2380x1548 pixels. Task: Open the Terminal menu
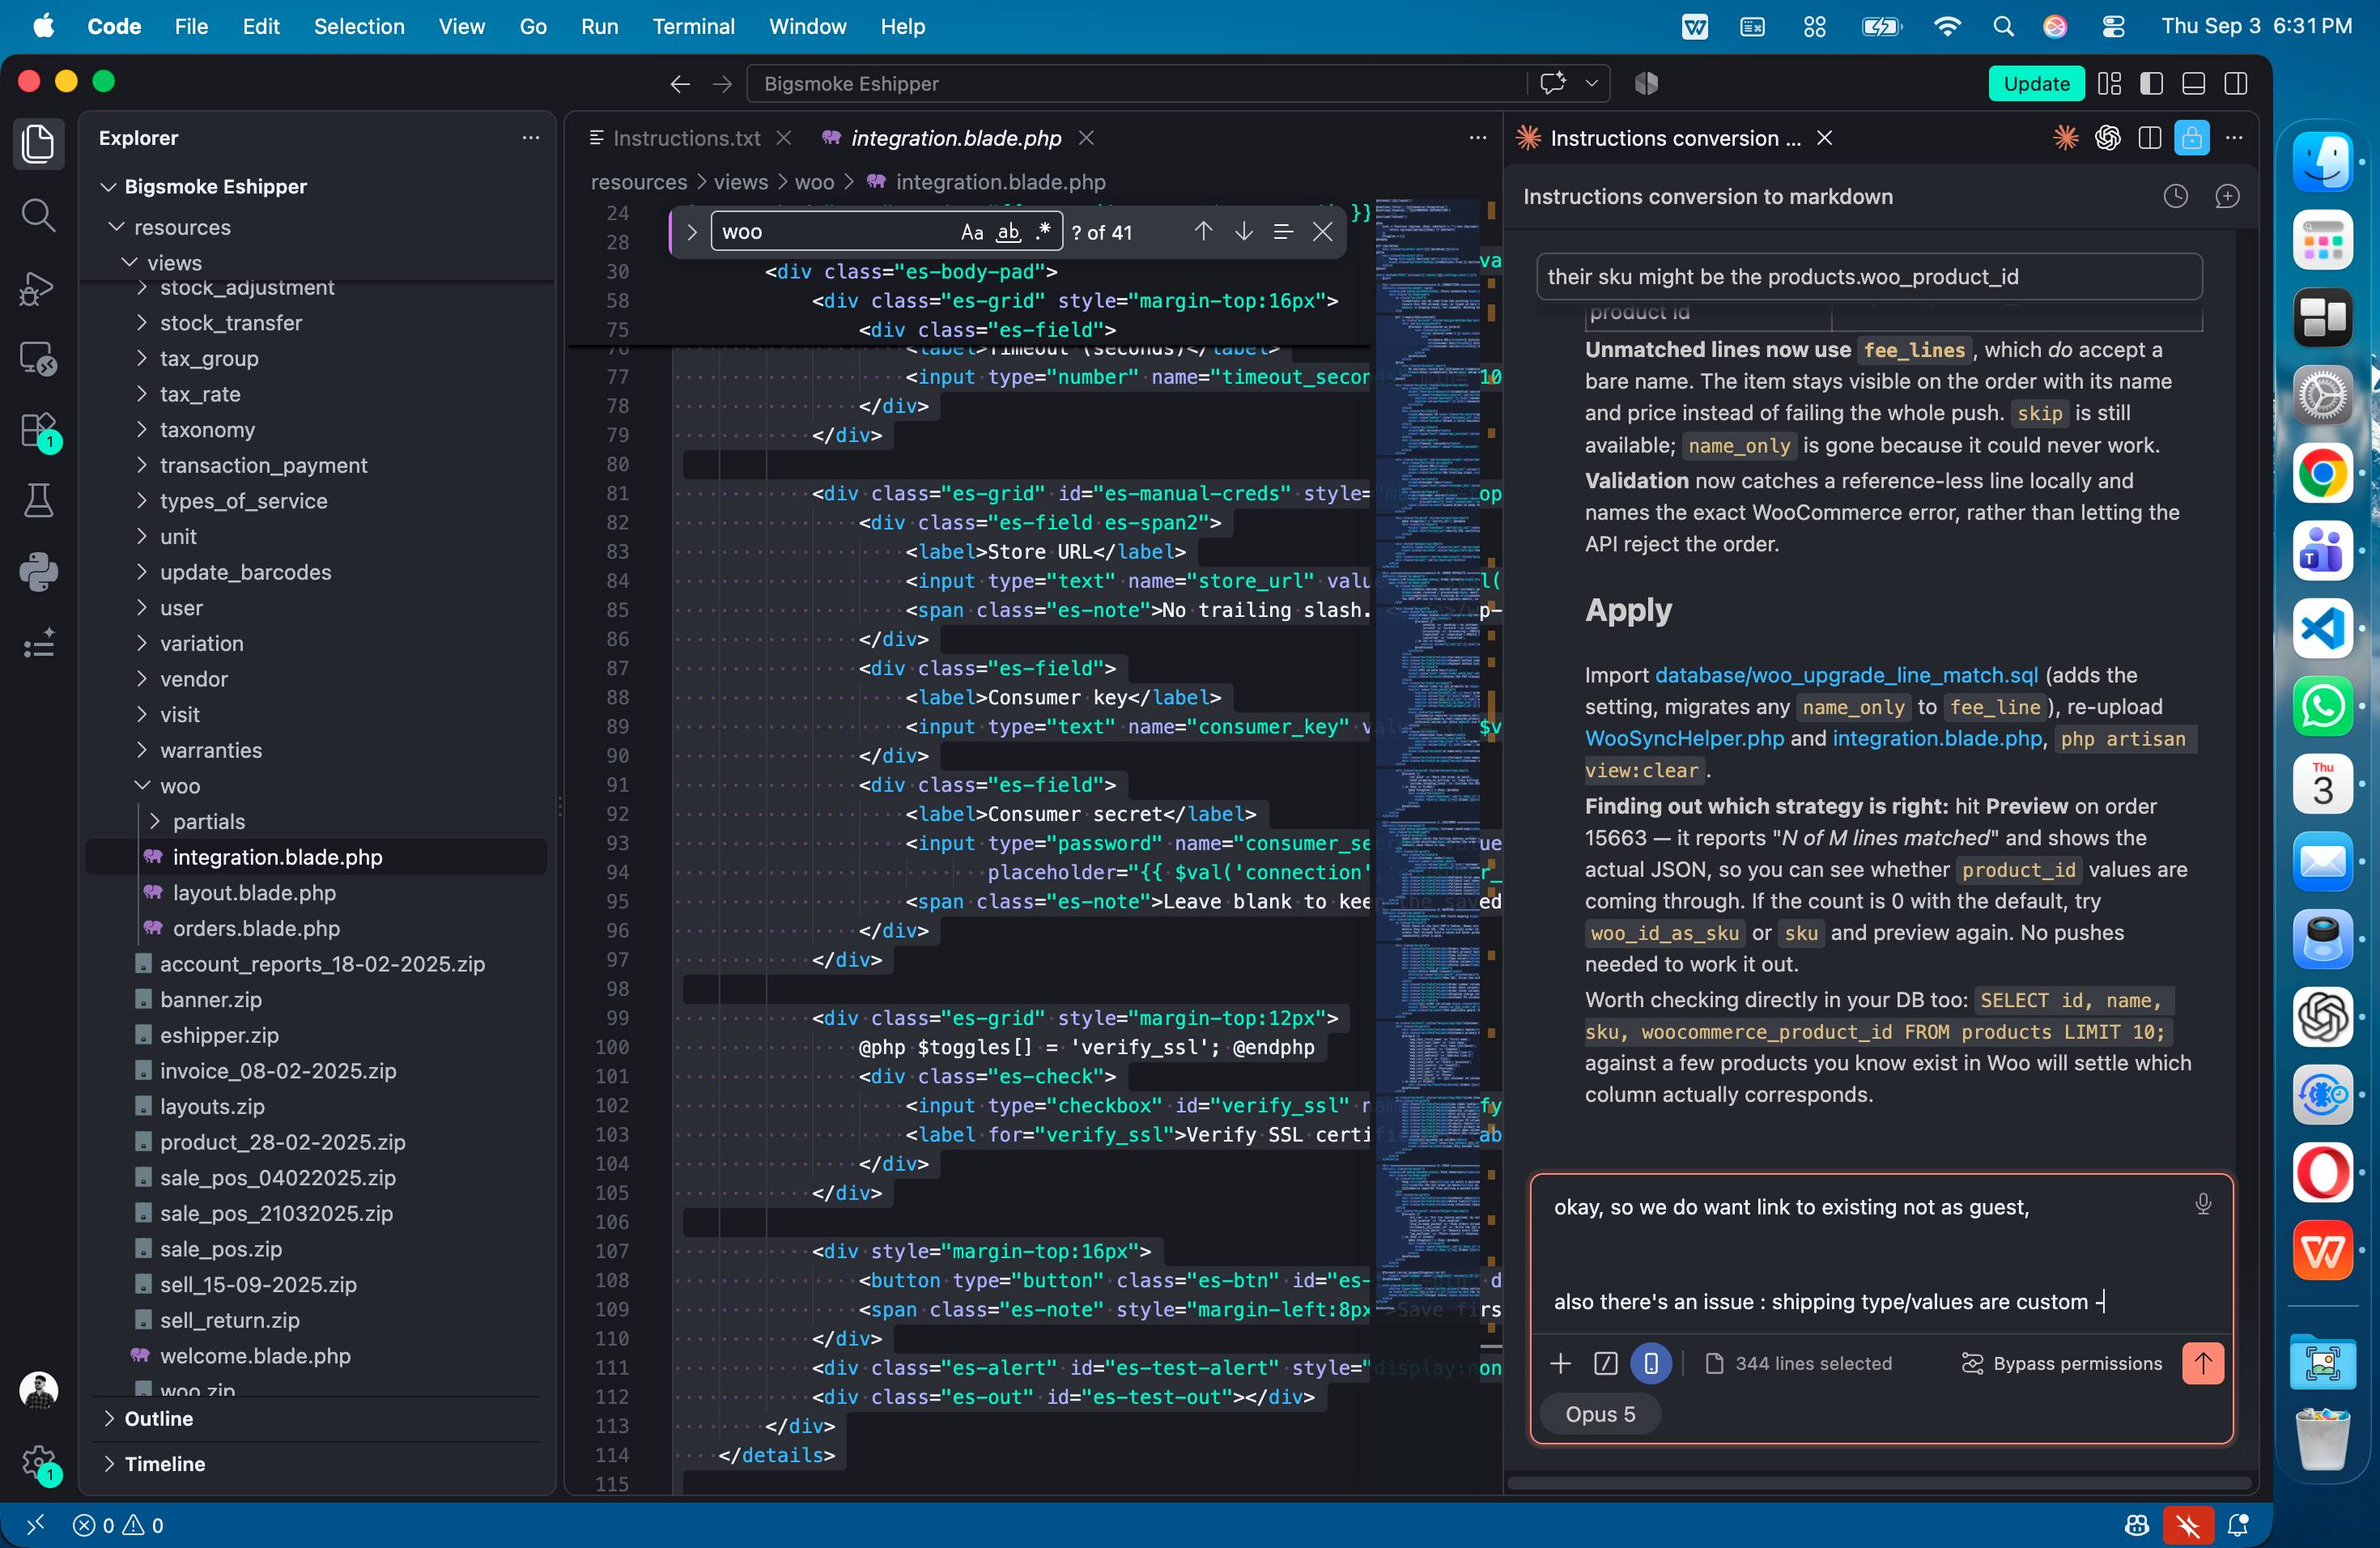click(693, 27)
